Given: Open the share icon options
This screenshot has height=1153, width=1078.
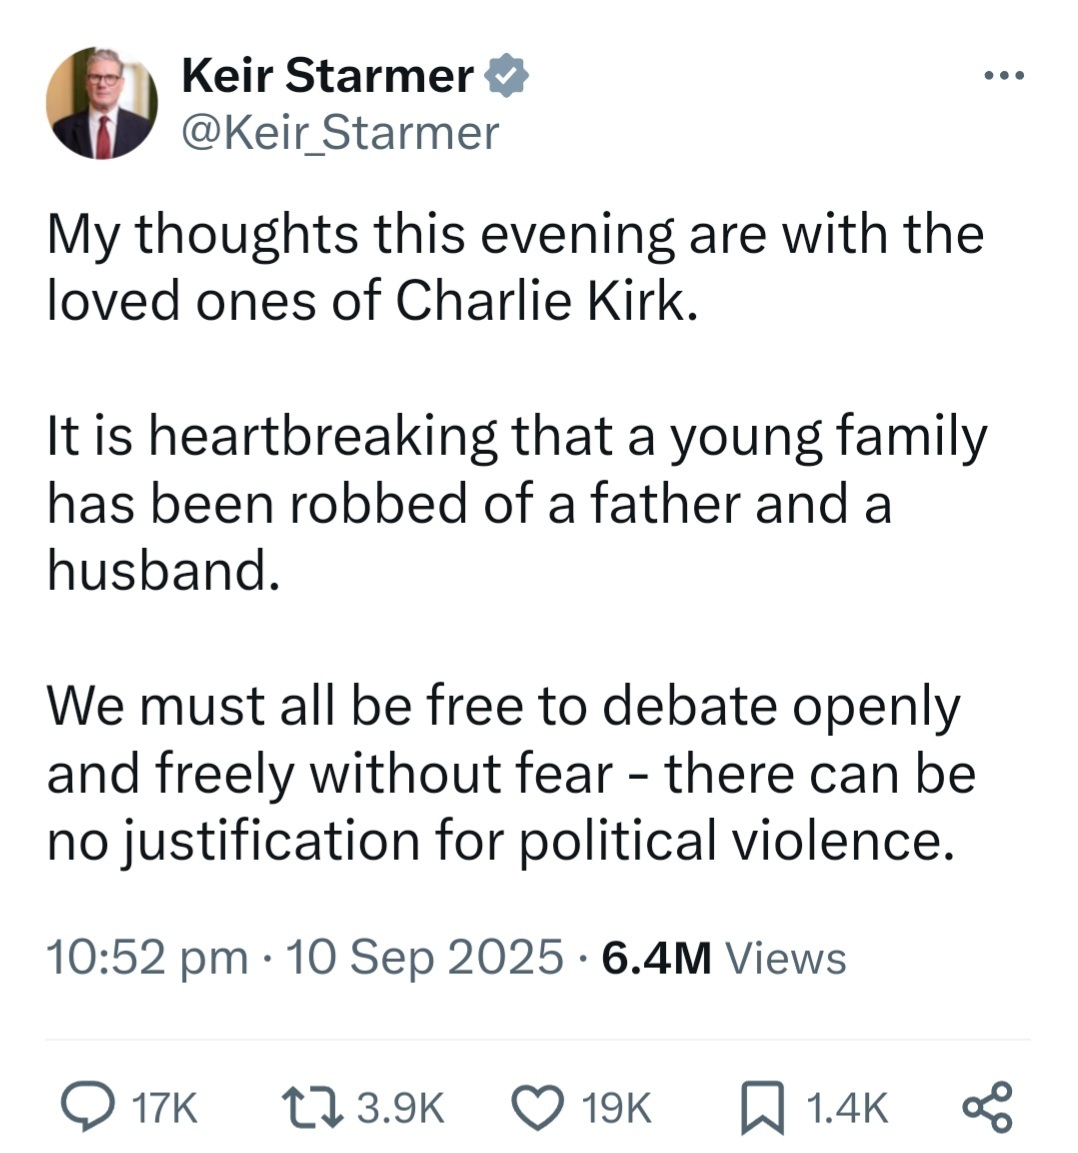Looking at the screenshot, I should [x=987, y=1107].
